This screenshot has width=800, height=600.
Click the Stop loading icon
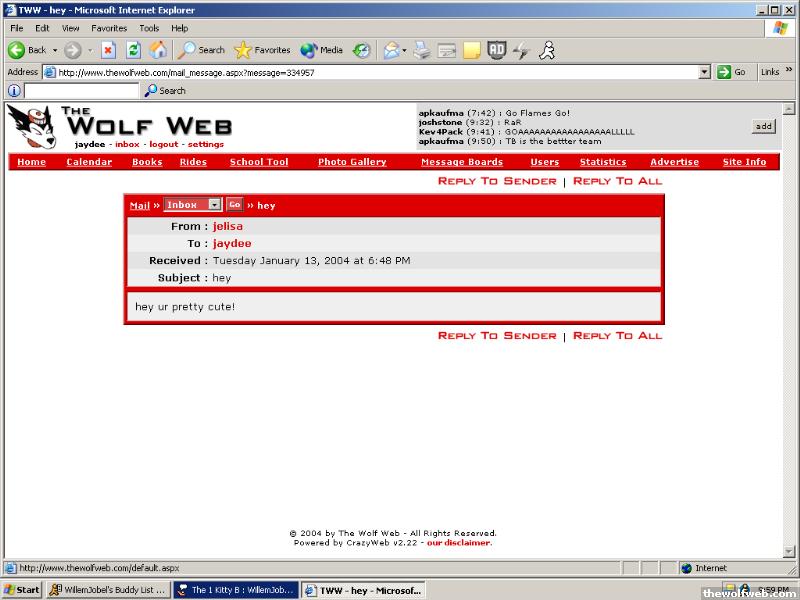click(x=108, y=50)
